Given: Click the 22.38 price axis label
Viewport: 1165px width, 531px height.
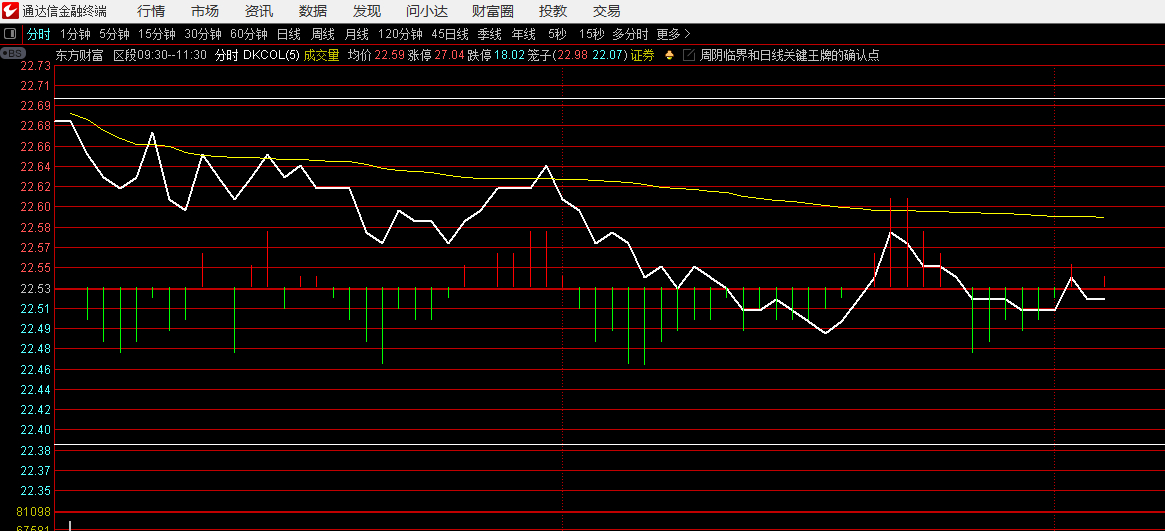Looking at the screenshot, I should coord(36,450).
